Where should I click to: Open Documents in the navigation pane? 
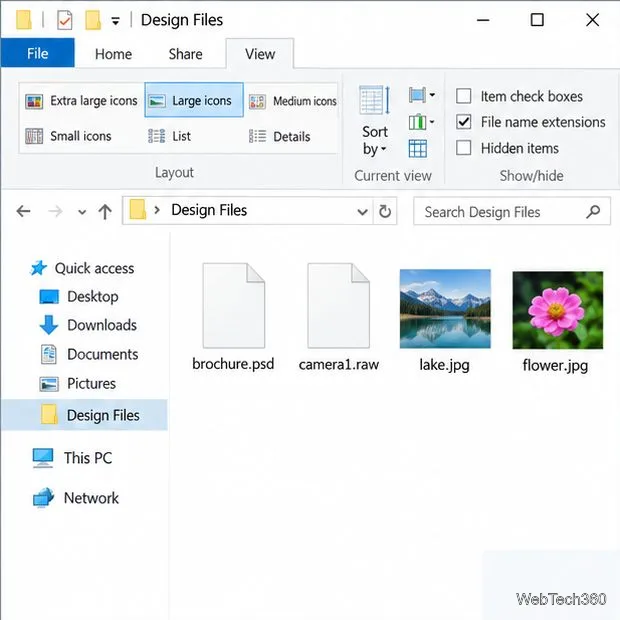tap(89, 354)
